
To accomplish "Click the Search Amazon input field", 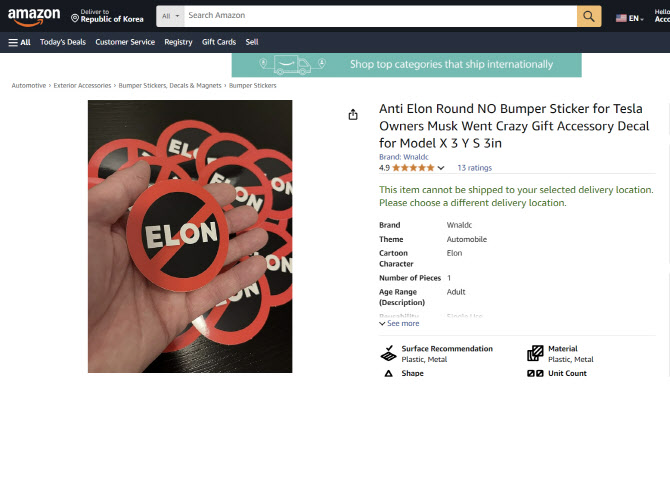I will pos(380,16).
